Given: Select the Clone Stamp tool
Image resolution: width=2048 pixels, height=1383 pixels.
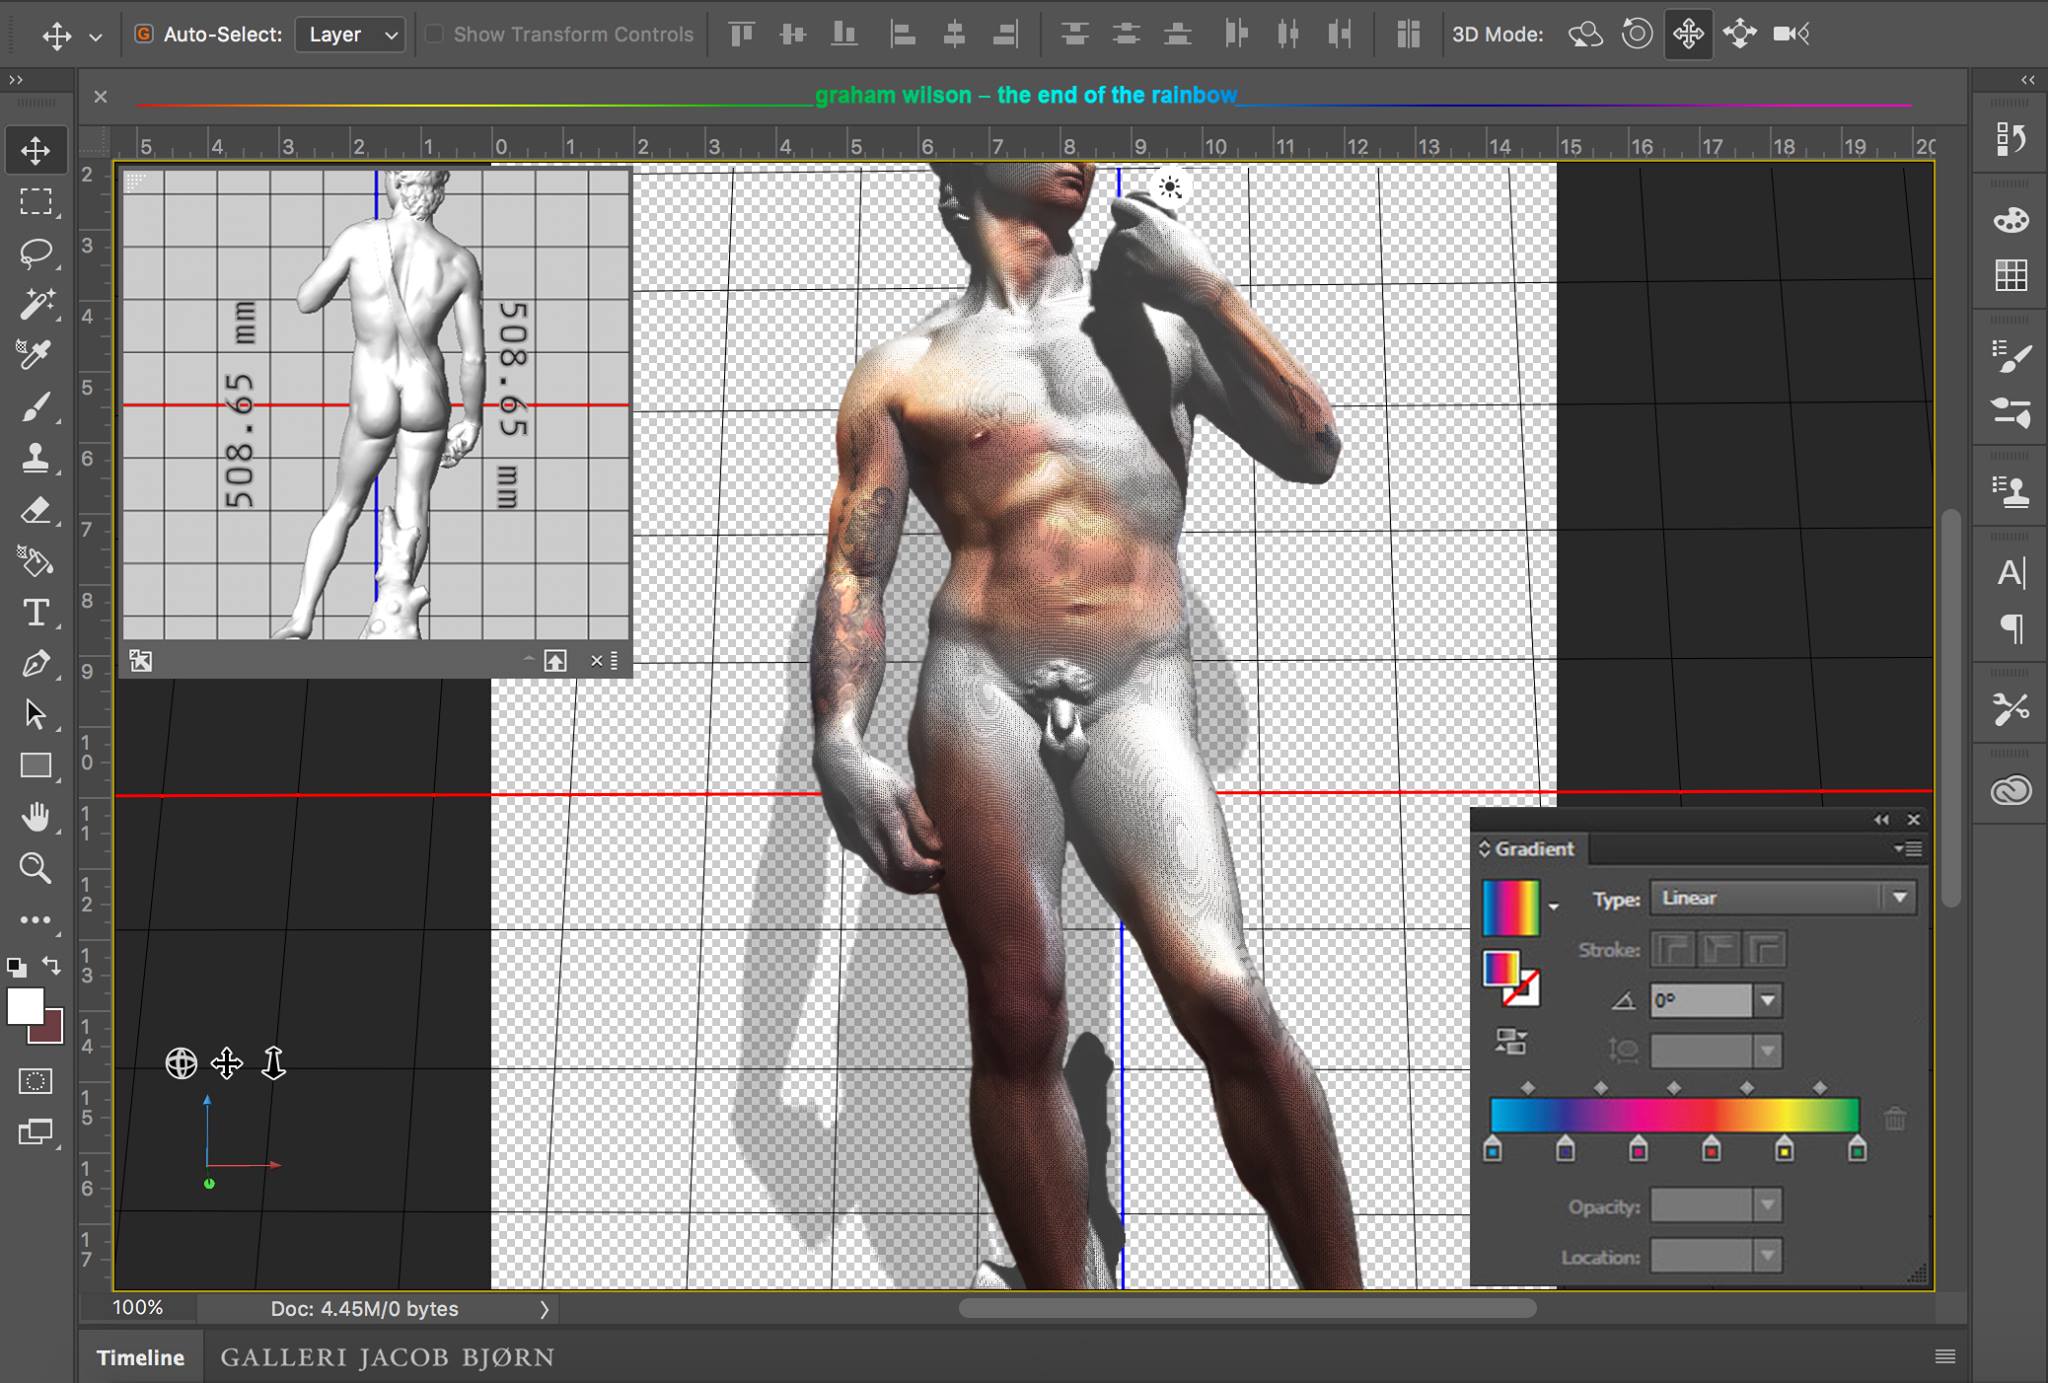Looking at the screenshot, I should point(36,458).
